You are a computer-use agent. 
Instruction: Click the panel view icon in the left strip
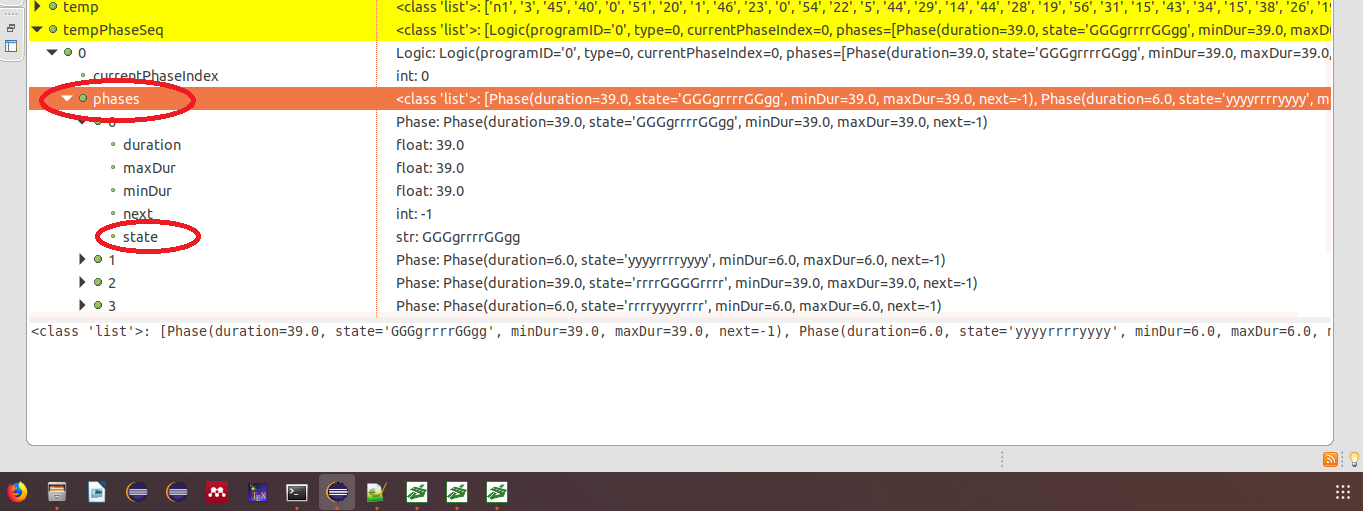(11, 46)
